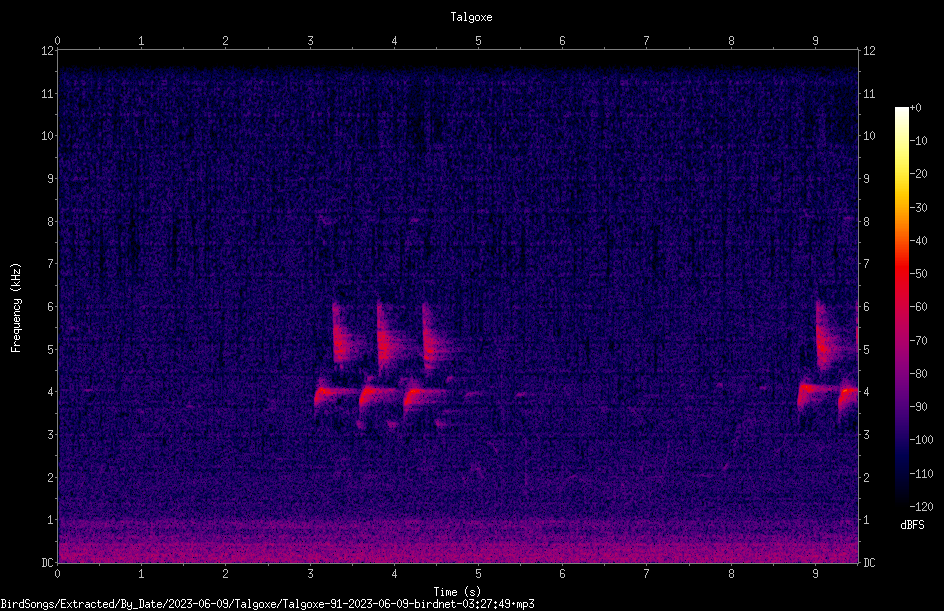
Task: Click the first 4 kHz red note near 3.2 seconds
Action: (335, 394)
